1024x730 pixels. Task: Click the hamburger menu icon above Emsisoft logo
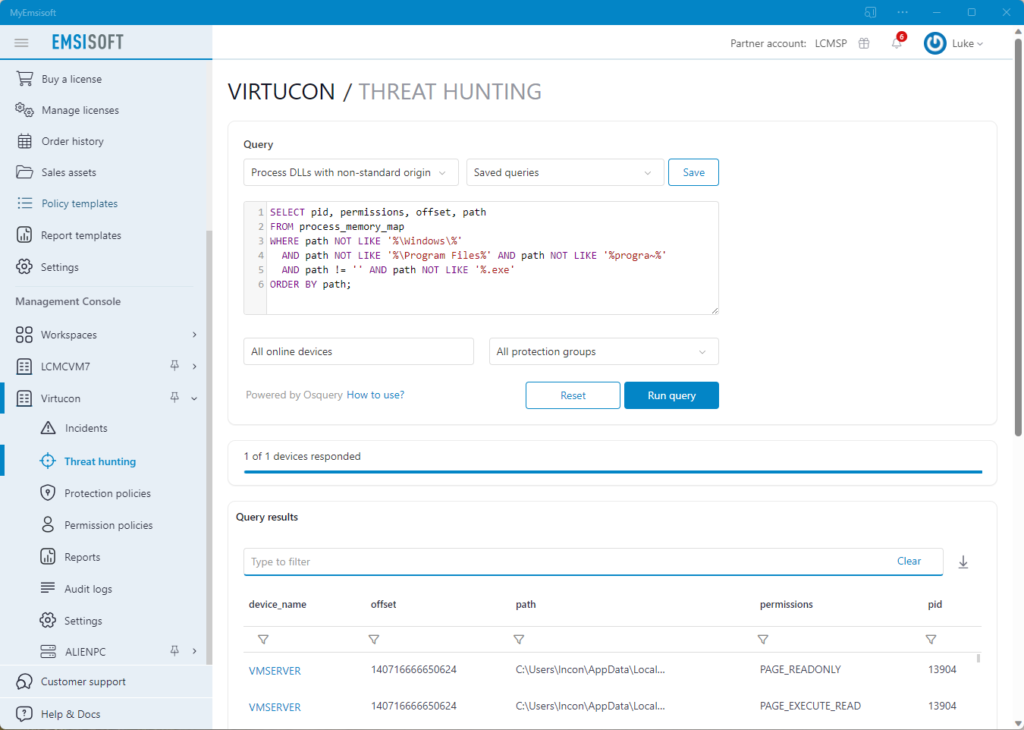pyautogui.click(x=21, y=42)
